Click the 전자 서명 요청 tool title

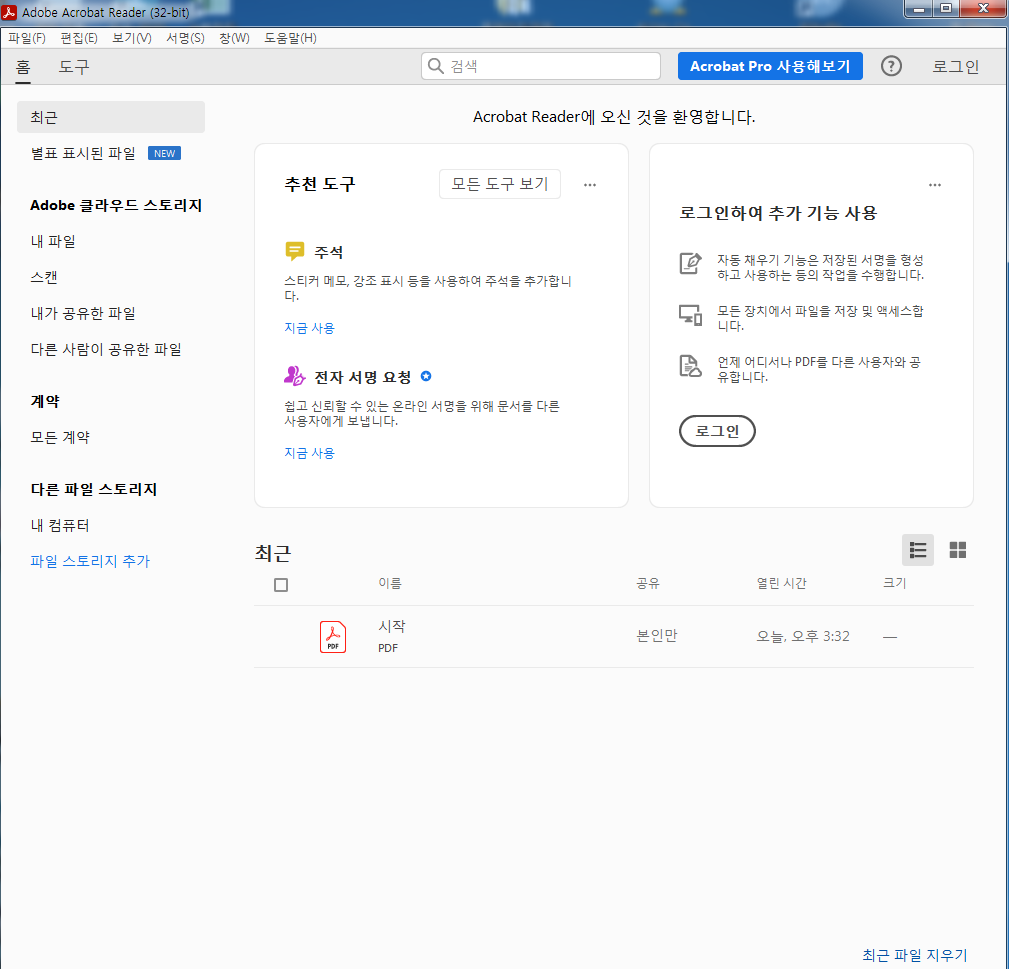click(362, 376)
